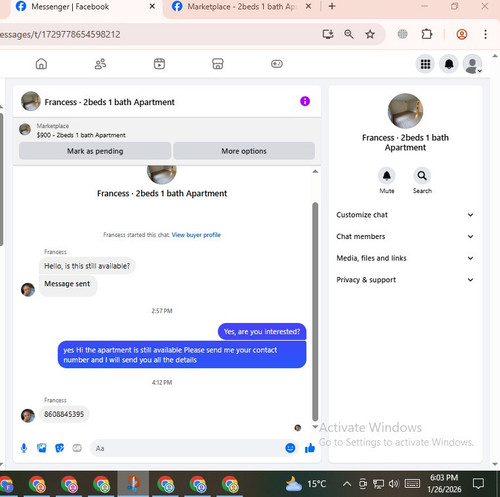Screen dimensions: 500x497
Task: Click listing thumbnail in conversation header
Action: pos(31,101)
